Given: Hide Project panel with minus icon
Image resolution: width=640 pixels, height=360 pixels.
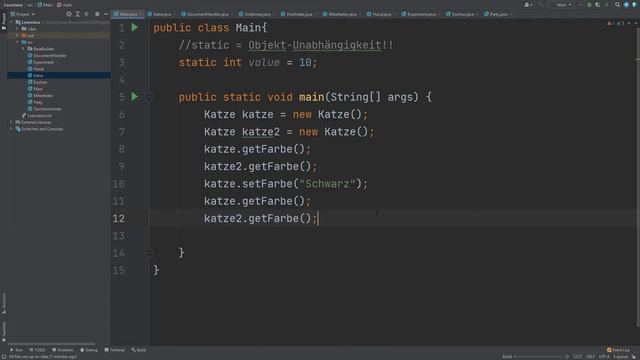Looking at the screenshot, I should 106,14.
